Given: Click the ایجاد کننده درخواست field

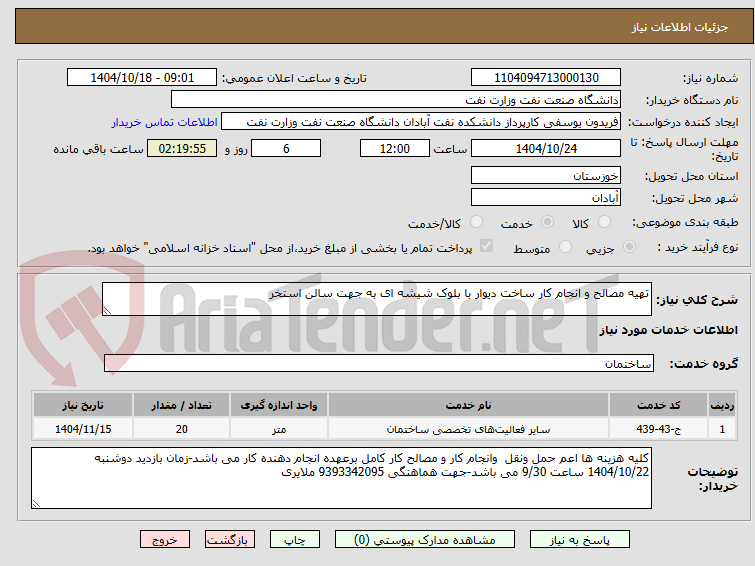Looking at the screenshot, I should click(421, 122).
